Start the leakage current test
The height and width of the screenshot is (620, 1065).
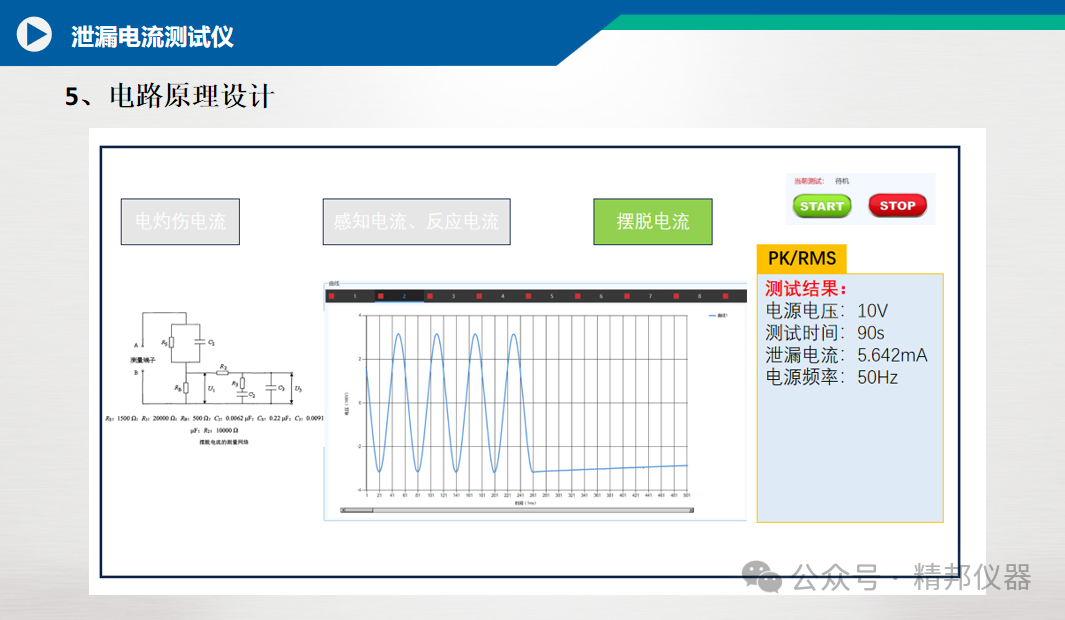(822, 206)
